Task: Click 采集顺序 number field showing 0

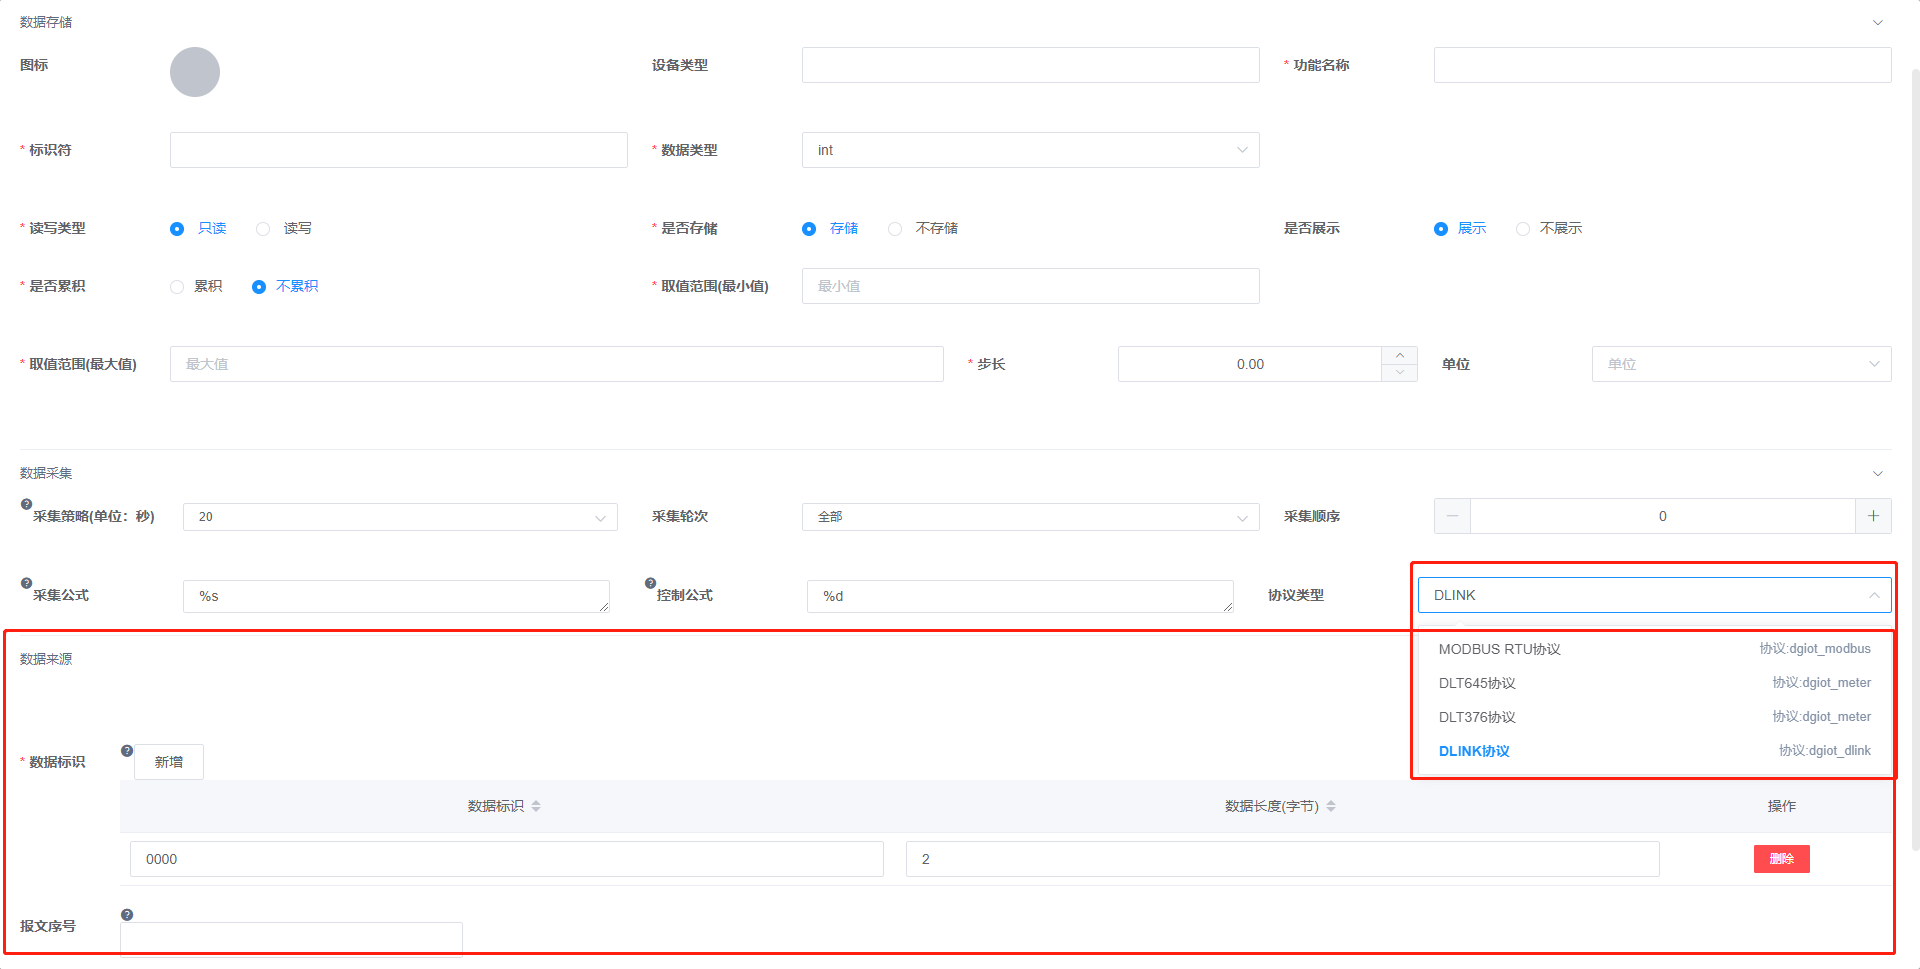Action: (x=1663, y=516)
